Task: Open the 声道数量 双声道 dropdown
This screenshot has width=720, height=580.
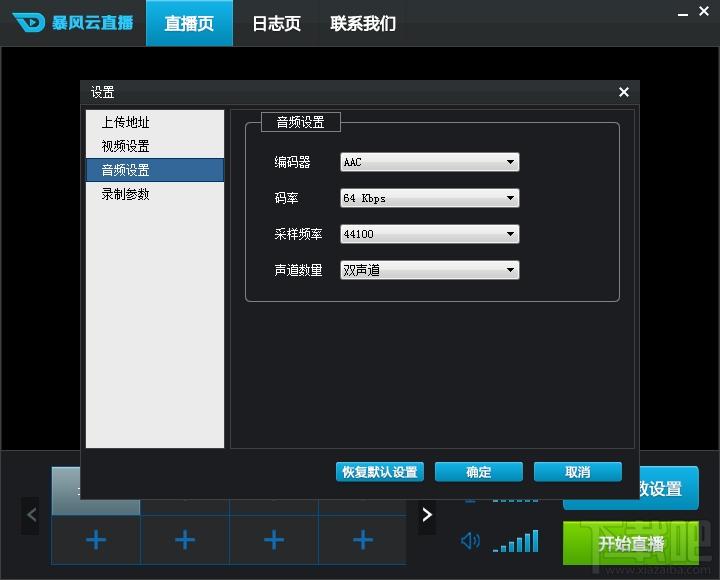Action: point(430,270)
